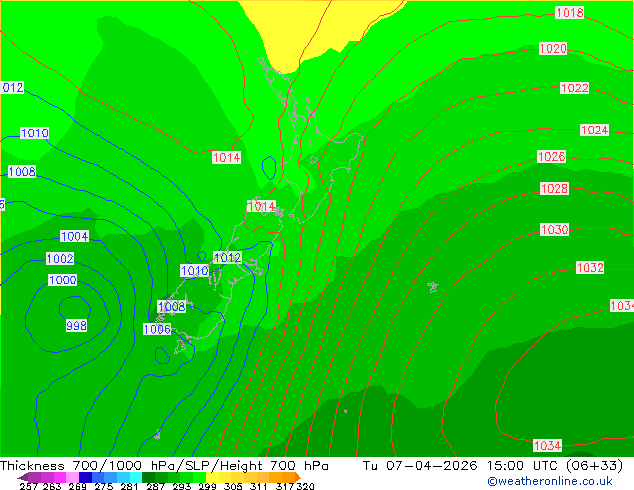Click the 1020 isobar label
This screenshot has height=490, width=634.
pos(553,49)
